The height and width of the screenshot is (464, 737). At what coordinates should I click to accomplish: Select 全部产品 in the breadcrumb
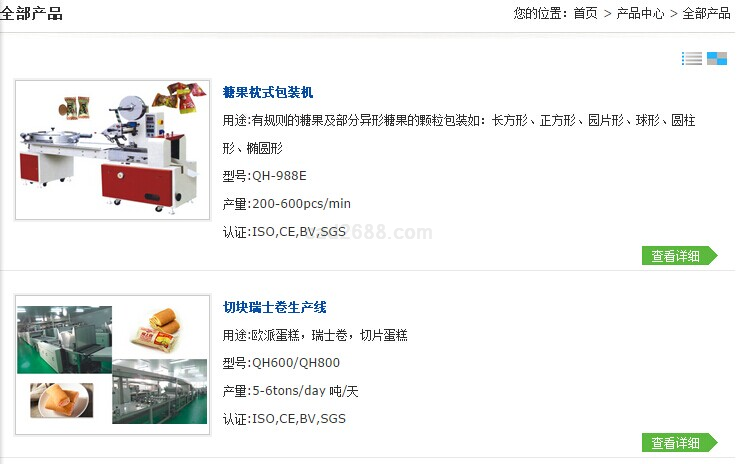click(706, 14)
